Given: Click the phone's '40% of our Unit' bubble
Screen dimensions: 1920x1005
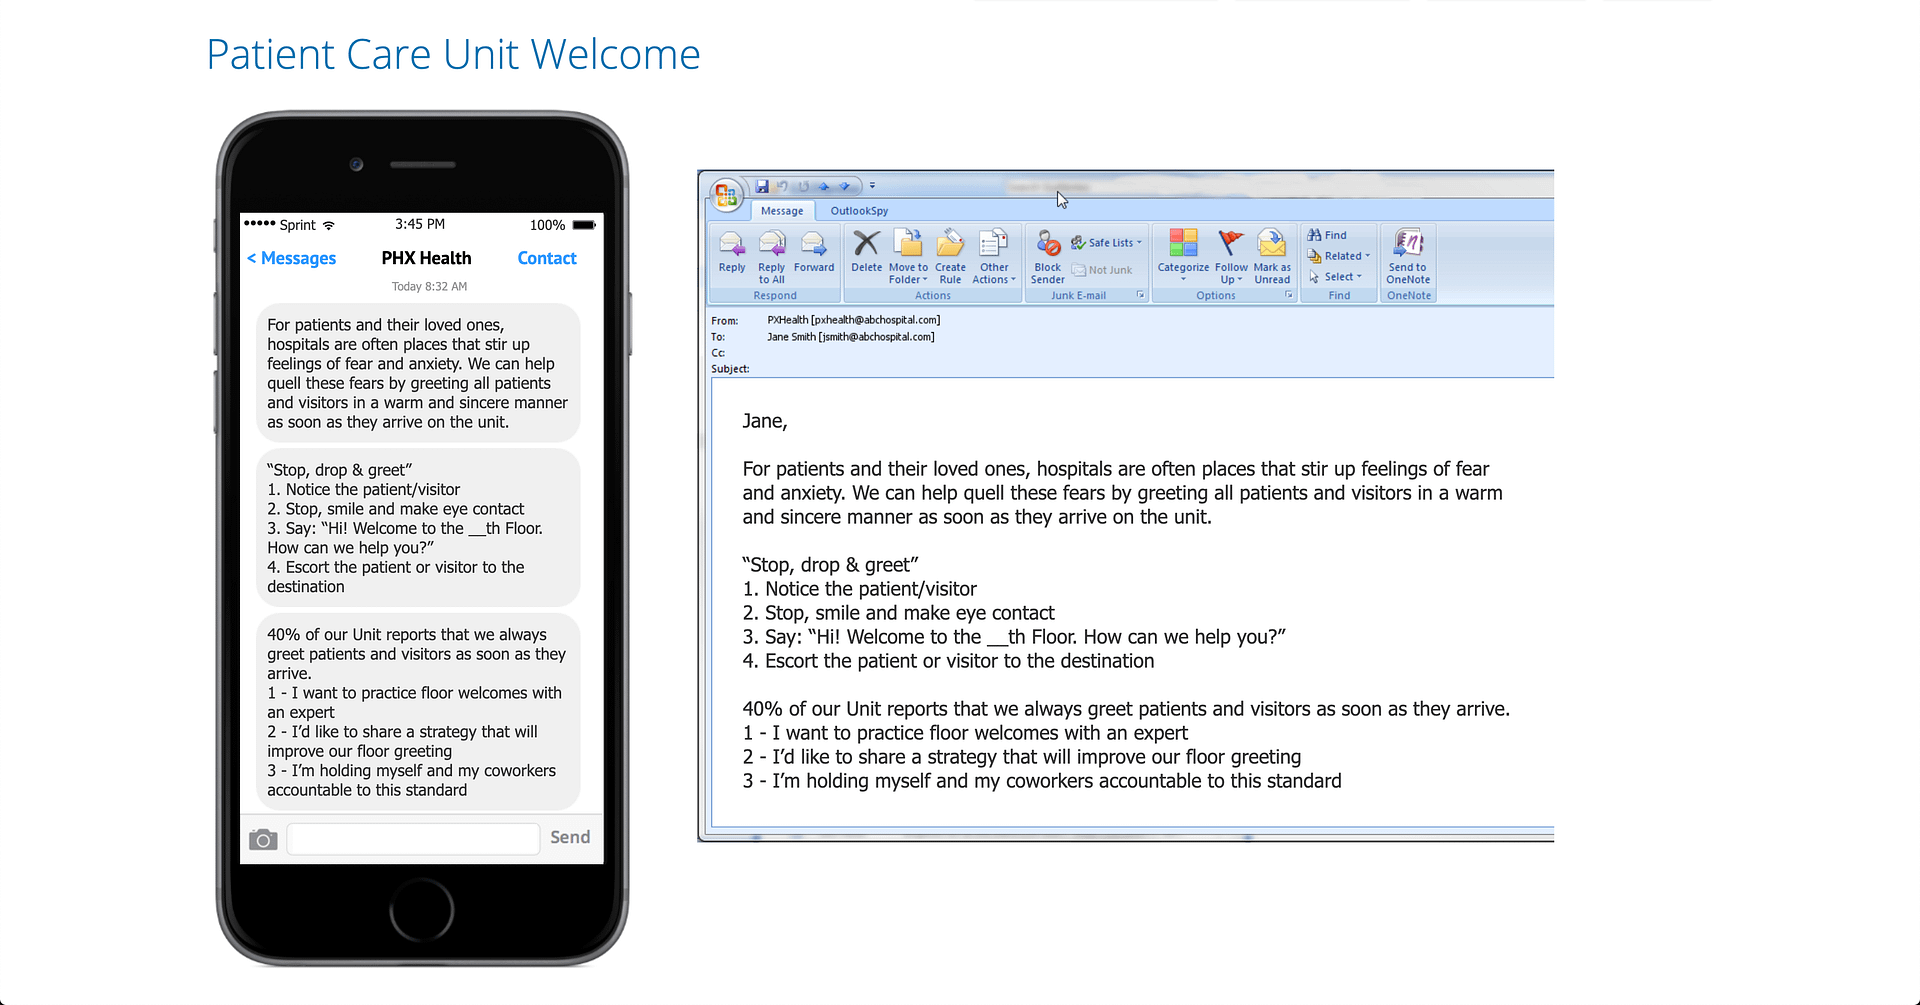Looking at the screenshot, I should [418, 712].
